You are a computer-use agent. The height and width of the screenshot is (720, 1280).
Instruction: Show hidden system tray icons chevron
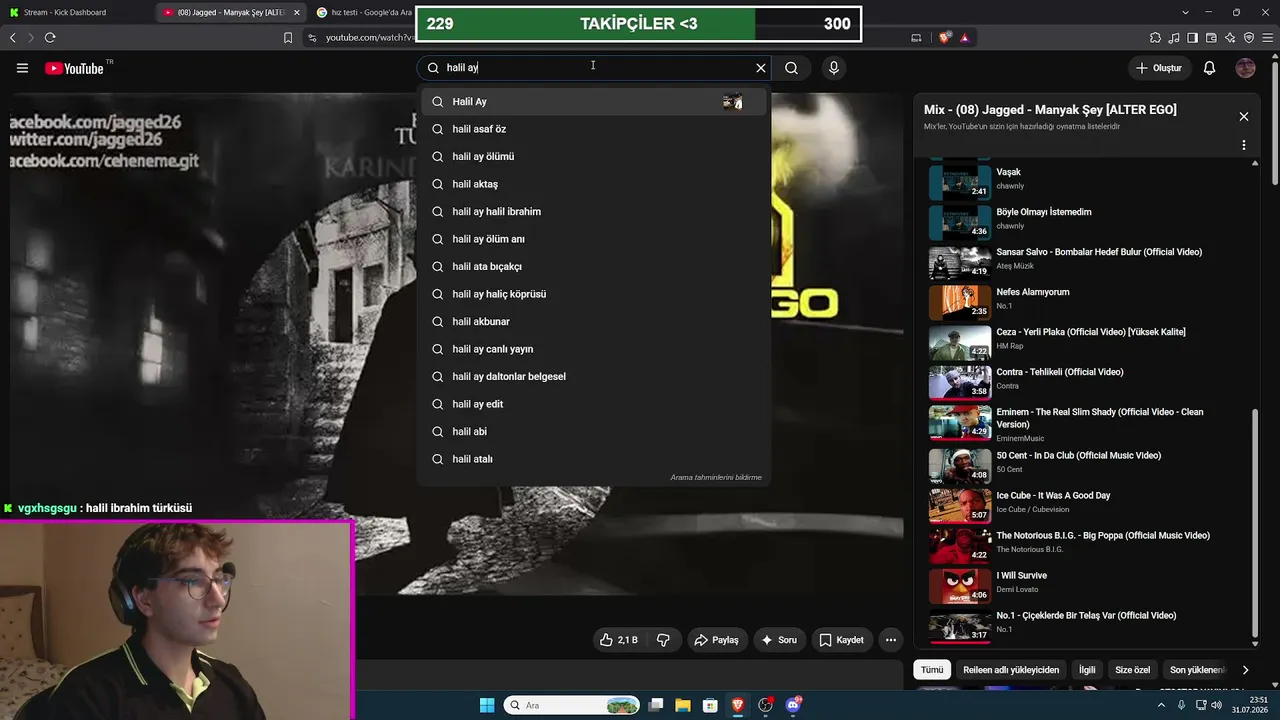1161,705
